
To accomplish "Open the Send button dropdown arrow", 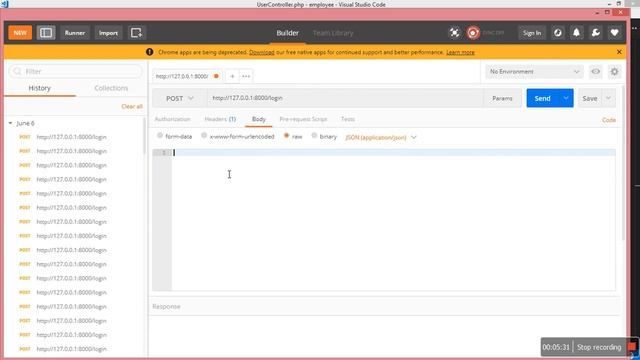I will (566, 98).
